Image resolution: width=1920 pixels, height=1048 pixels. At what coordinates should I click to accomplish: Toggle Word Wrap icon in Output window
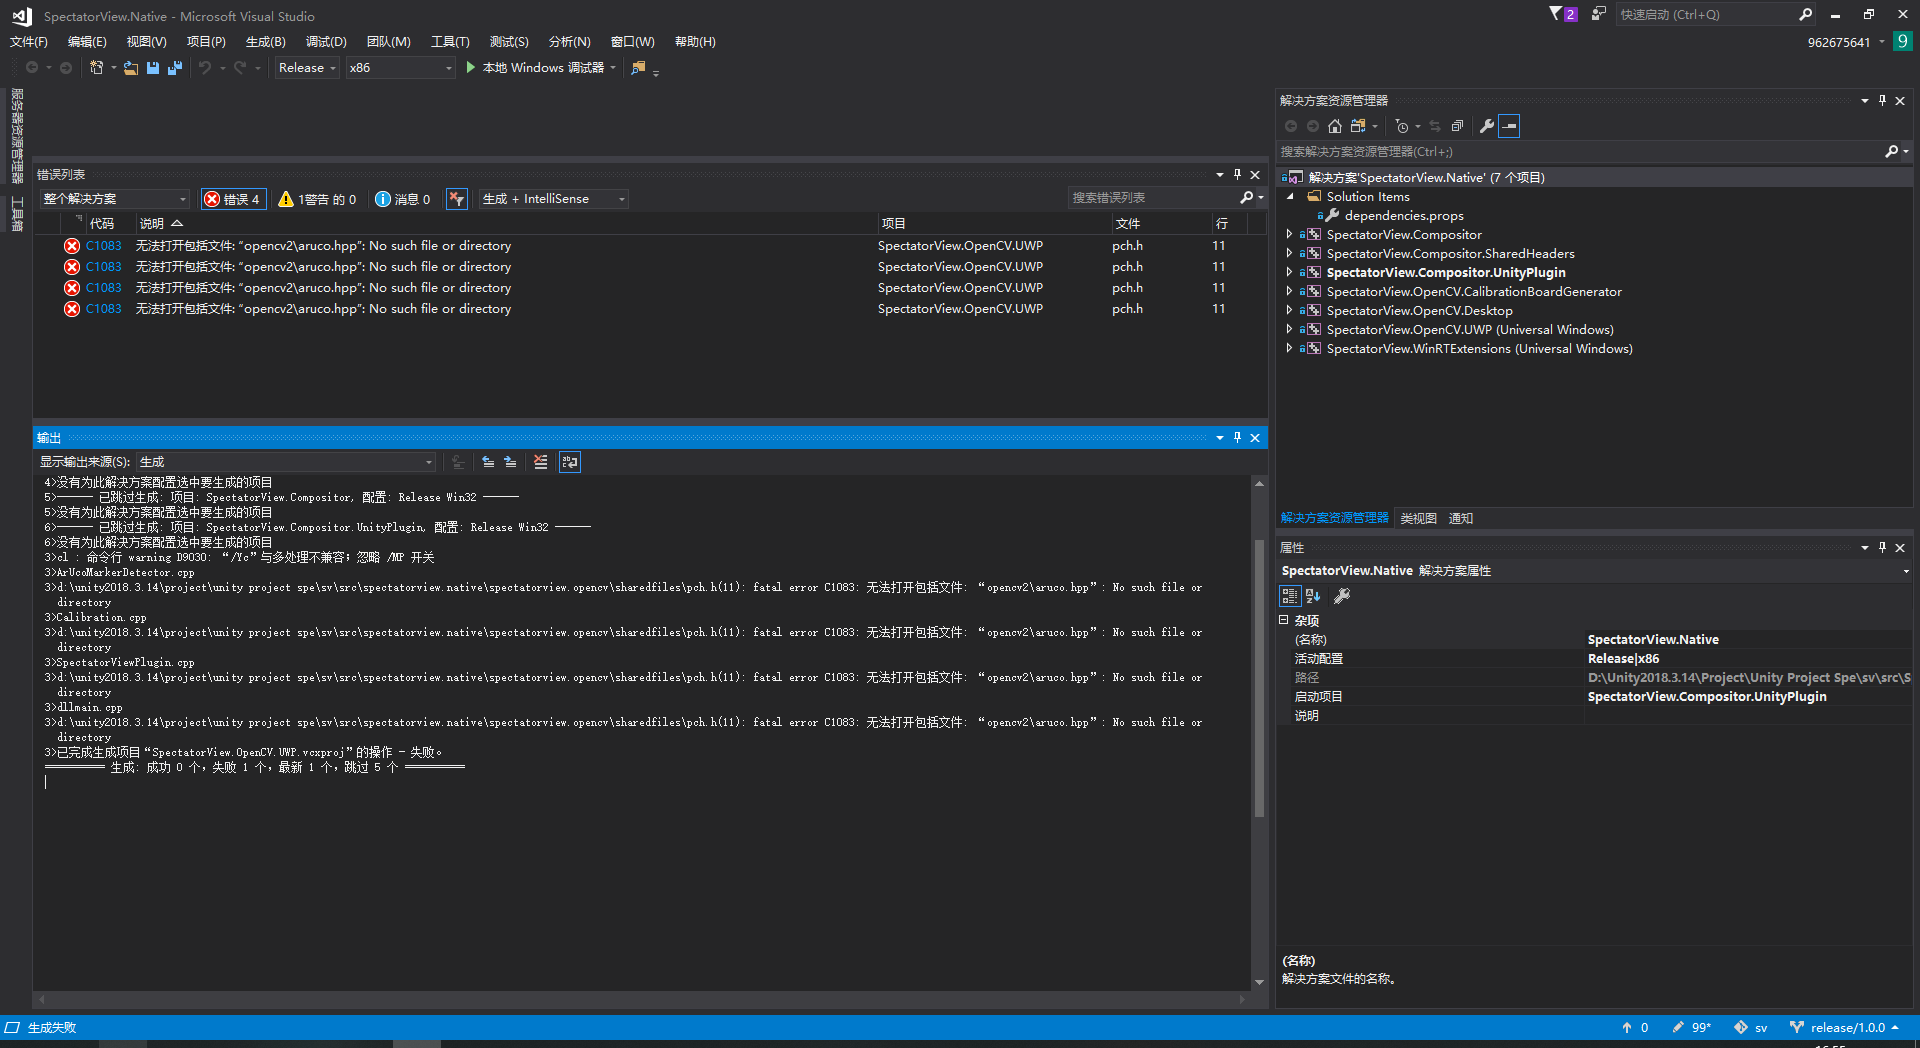[570, 462]
